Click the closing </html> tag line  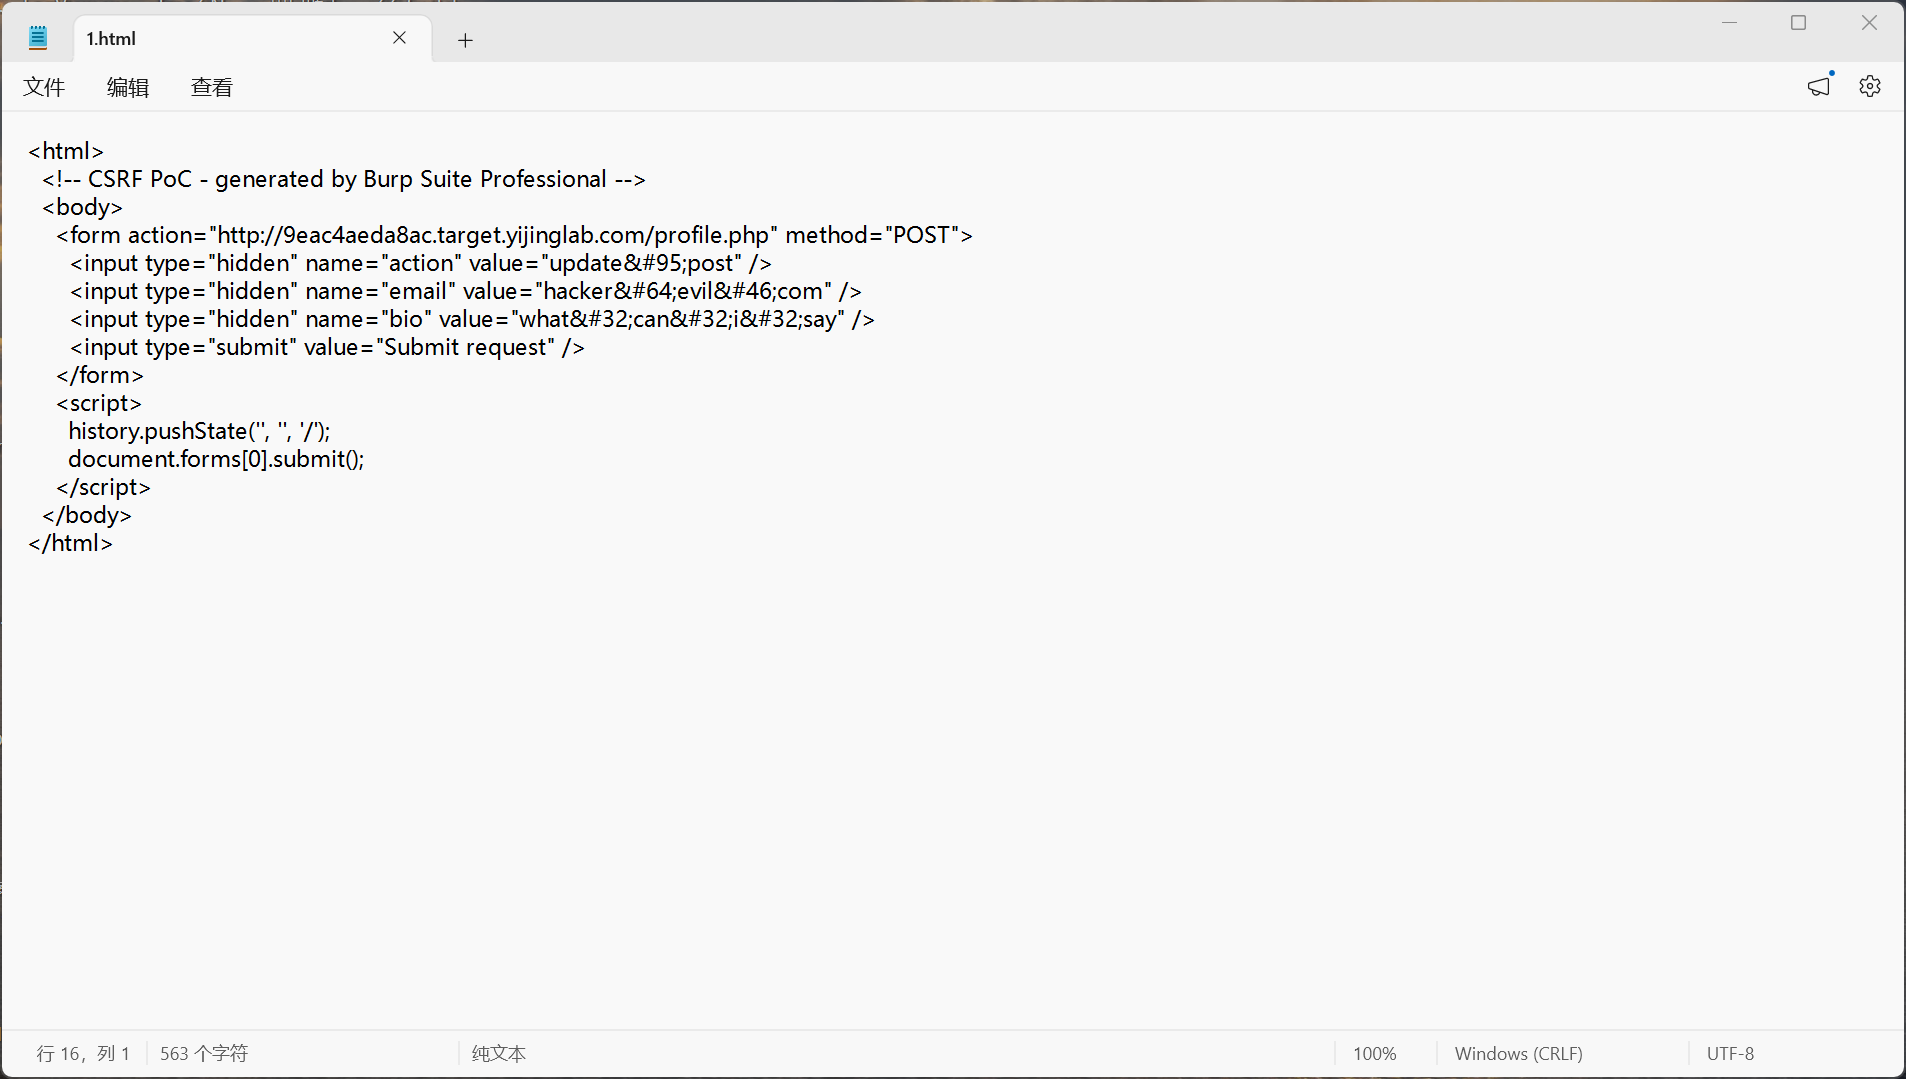(x=70, y=543)
